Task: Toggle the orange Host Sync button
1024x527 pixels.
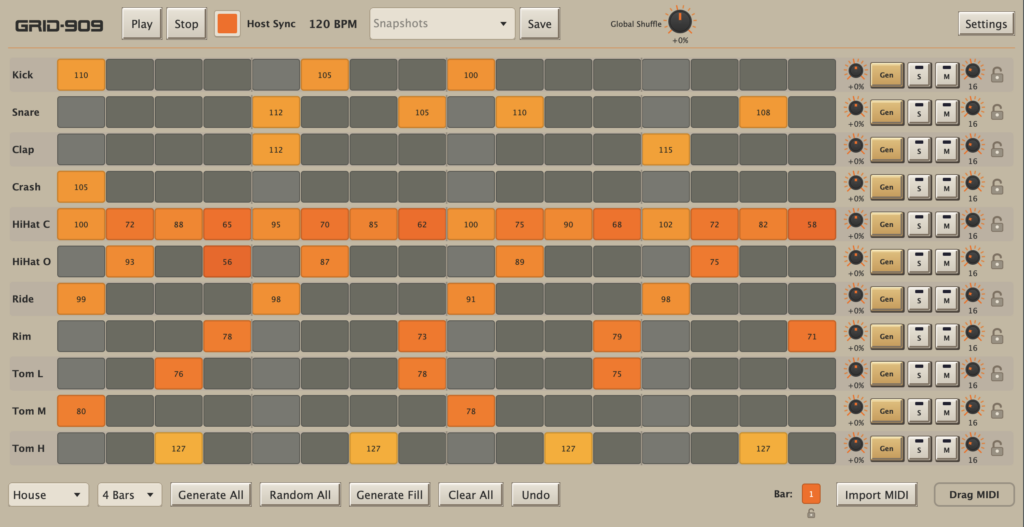Action: [x=227, y=24]
